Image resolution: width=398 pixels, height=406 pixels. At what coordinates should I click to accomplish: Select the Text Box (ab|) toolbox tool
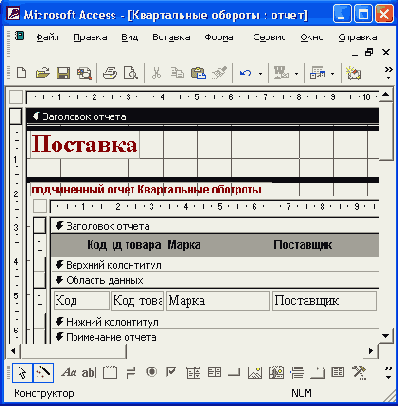(89, 372)
